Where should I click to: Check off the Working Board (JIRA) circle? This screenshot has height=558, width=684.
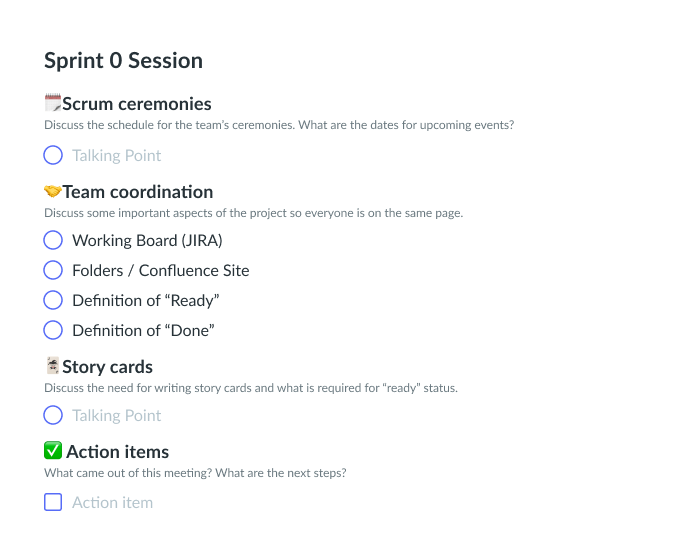pos(53,240)
